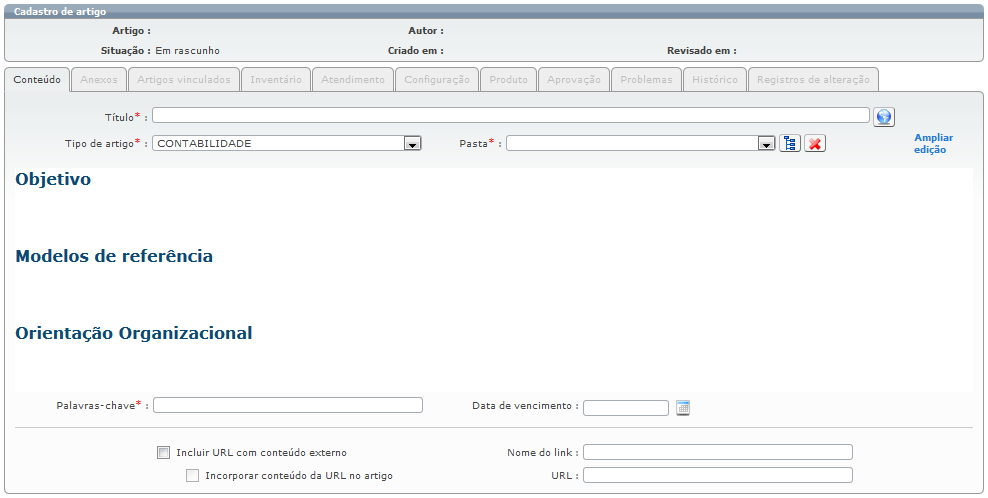Image resolution: width=988 pixels, height=498 pixels.
Task: Click into the Título text field
Action: (510, 115)
